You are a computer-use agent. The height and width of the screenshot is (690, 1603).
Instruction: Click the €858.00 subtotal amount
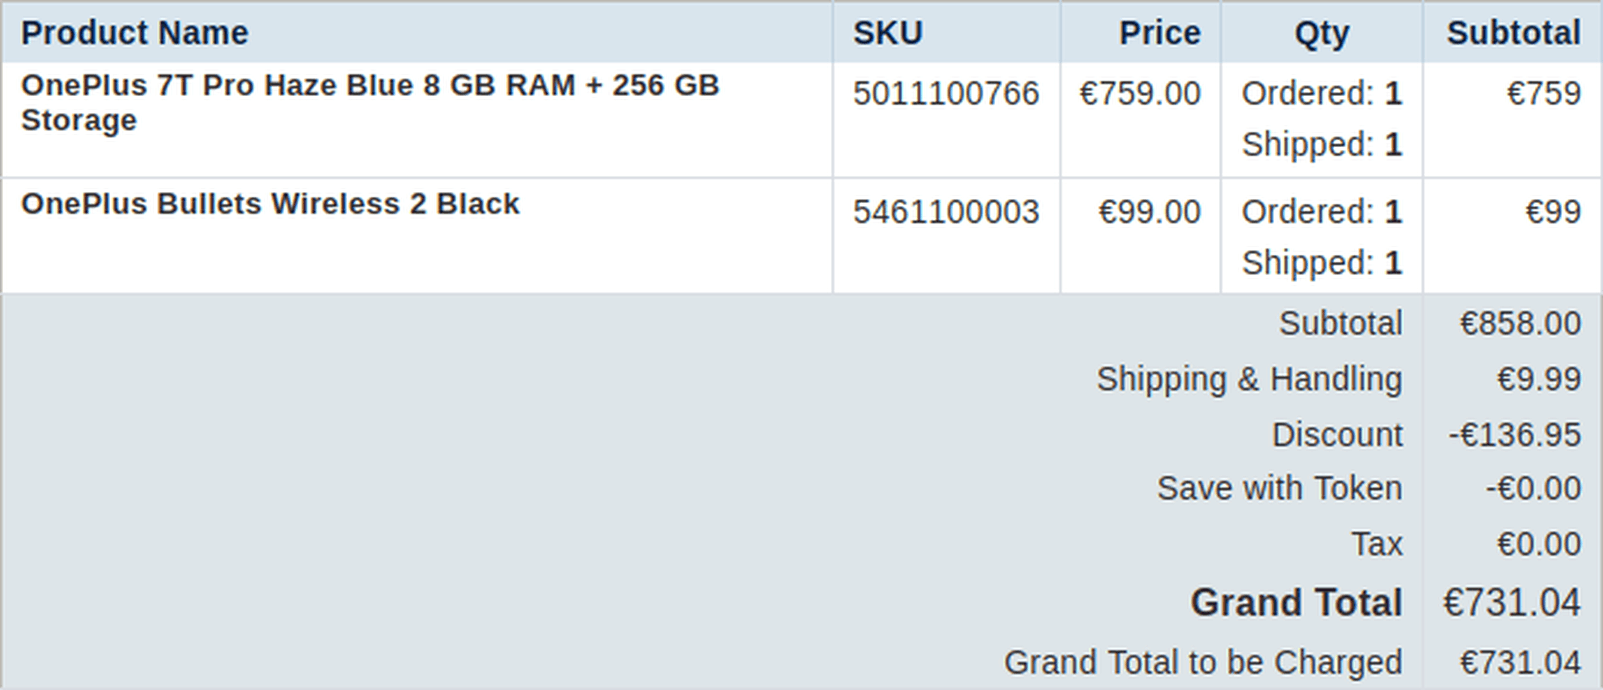pos(1520,324)
